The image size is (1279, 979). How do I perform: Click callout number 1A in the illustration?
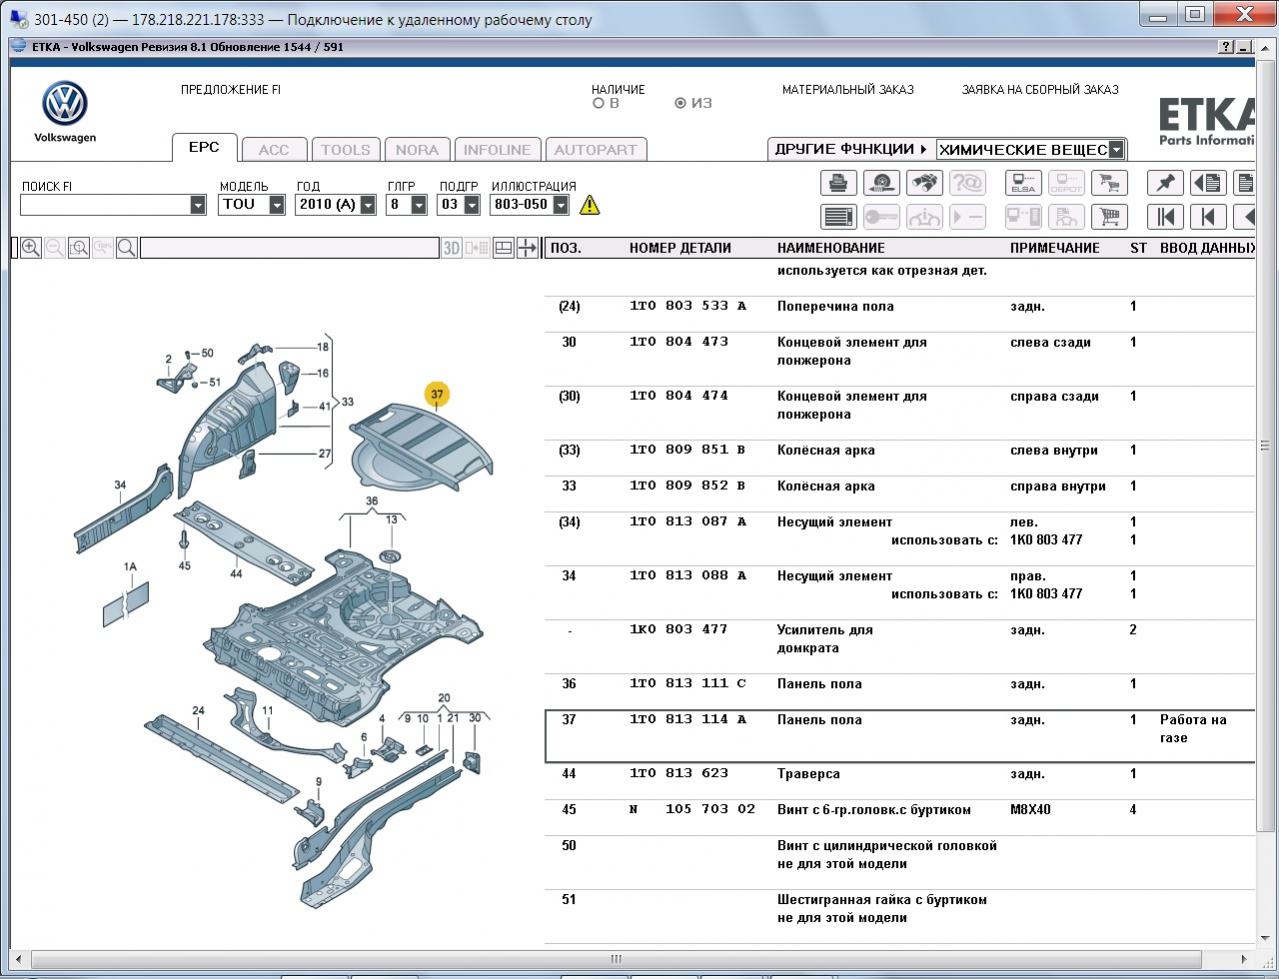pos(130,567)
